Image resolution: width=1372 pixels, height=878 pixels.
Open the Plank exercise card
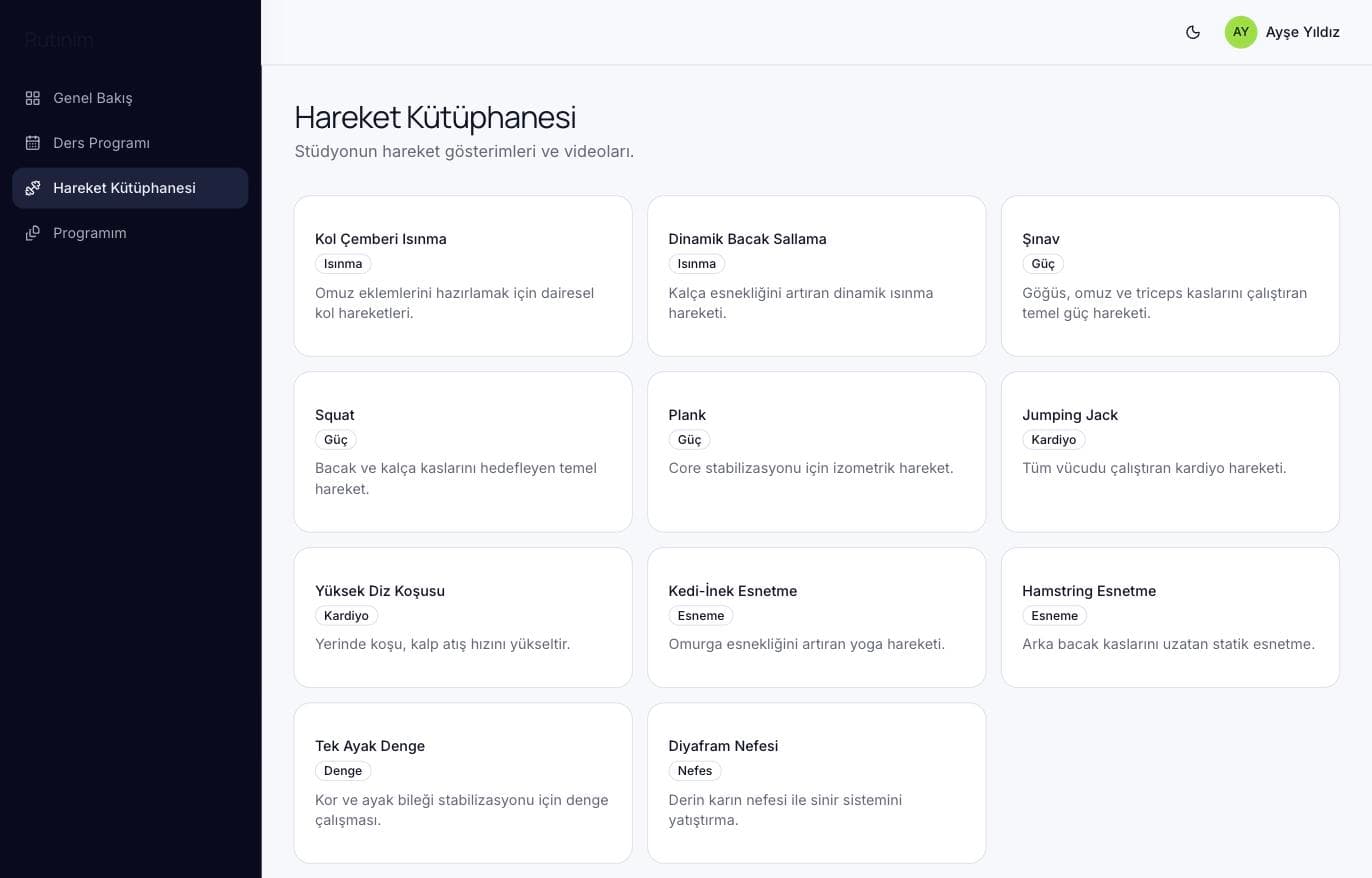[816, 452]
